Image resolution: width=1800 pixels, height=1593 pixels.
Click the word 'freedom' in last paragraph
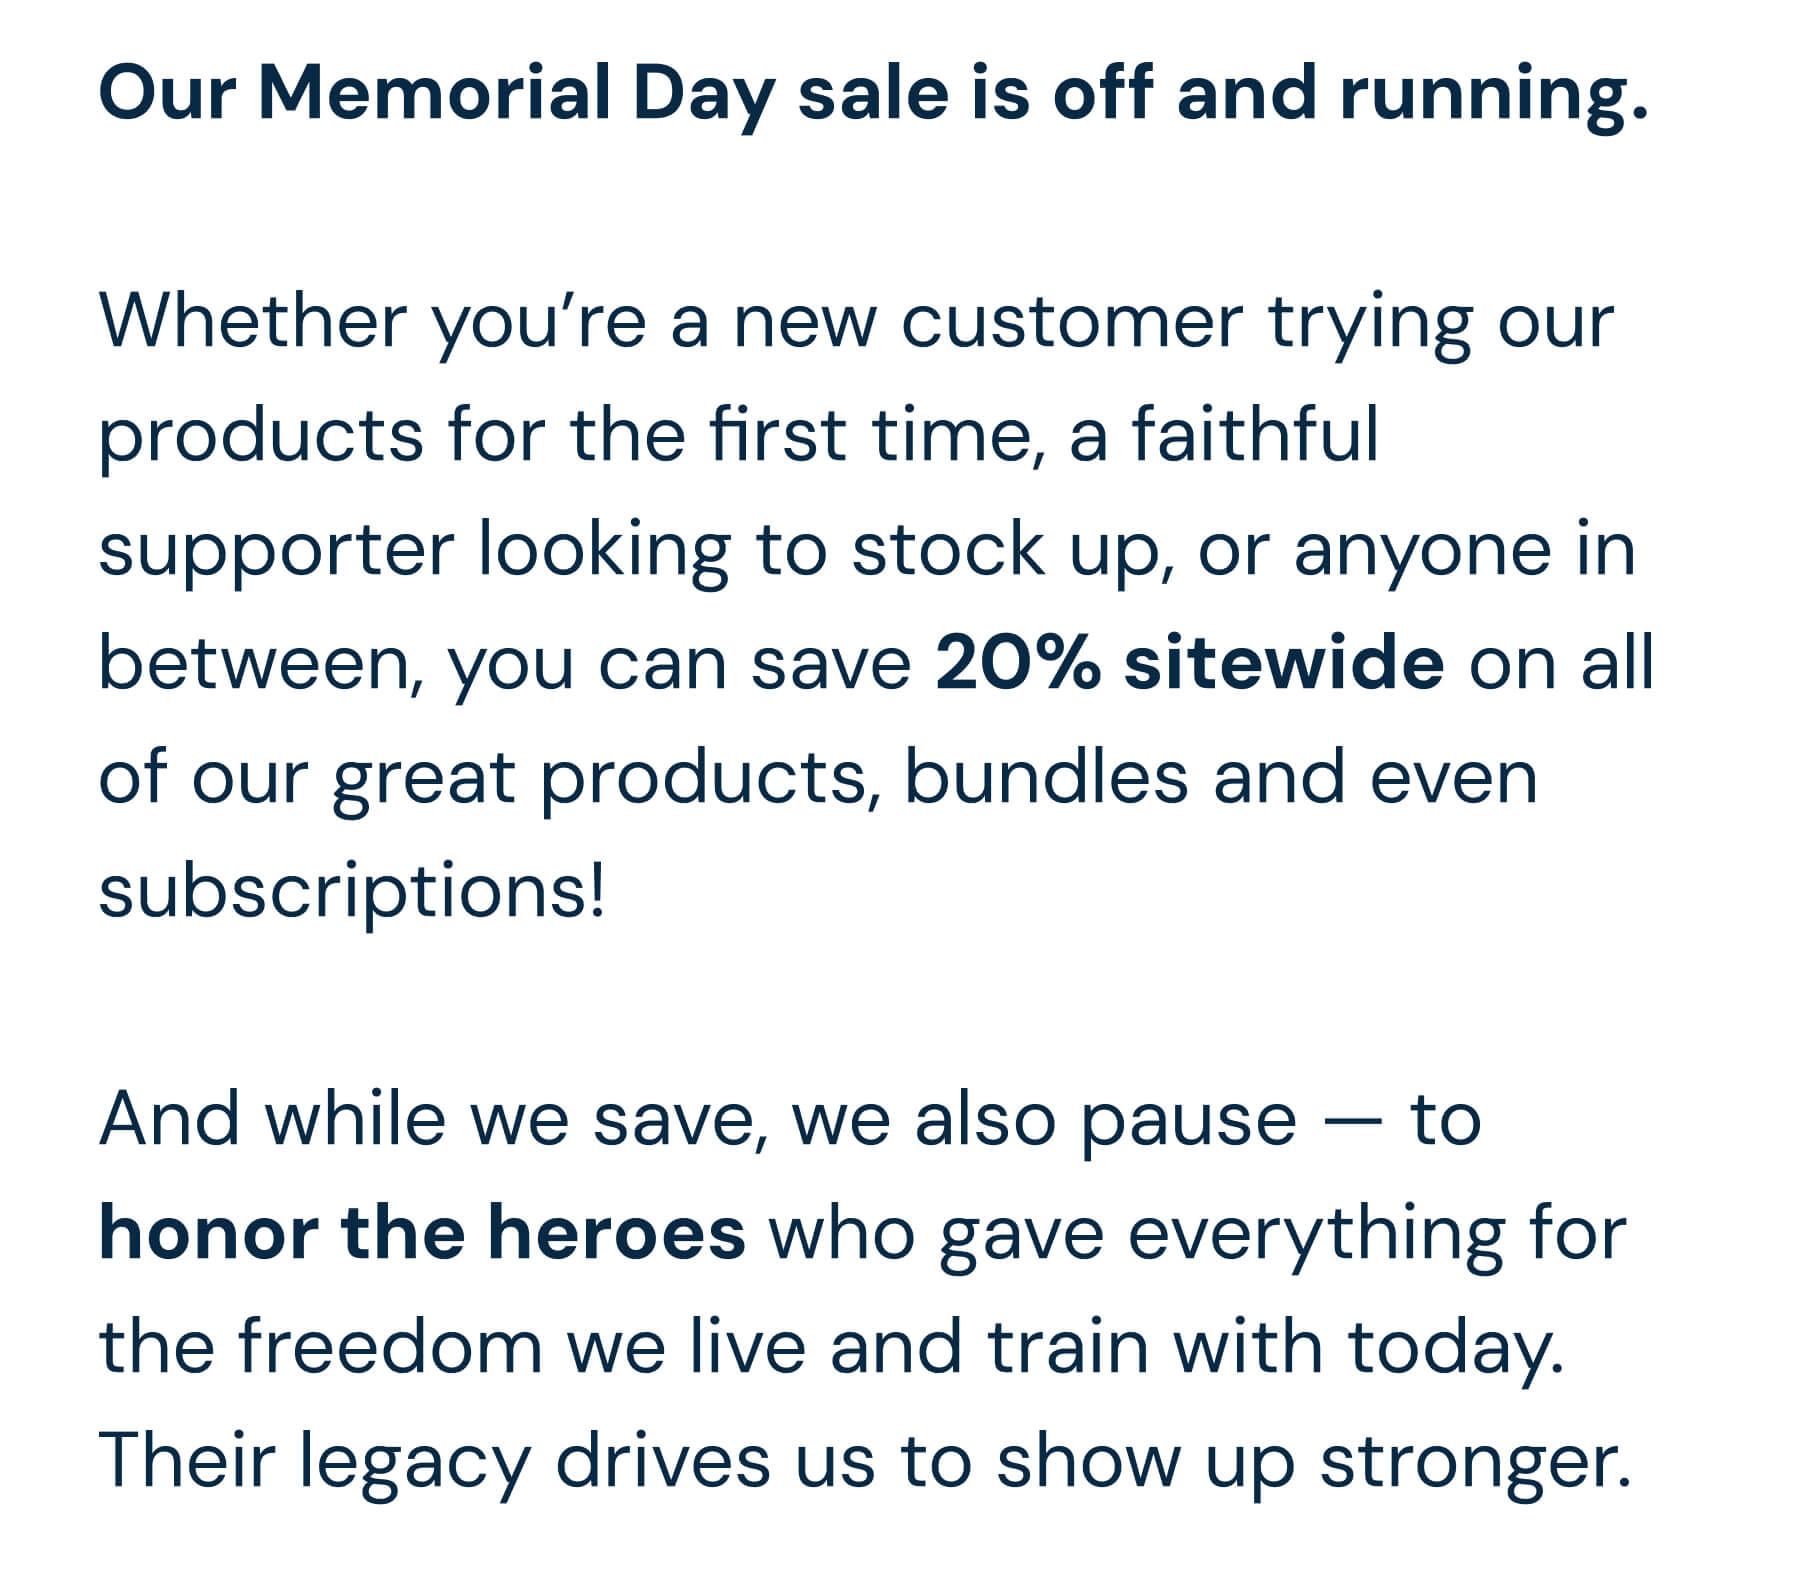point(390,1346)
